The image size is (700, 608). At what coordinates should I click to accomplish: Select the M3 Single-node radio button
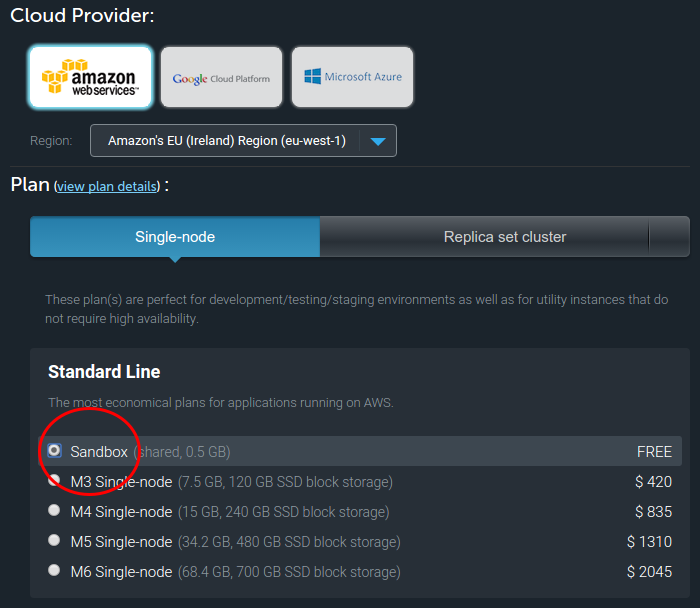tap(54, 481)
